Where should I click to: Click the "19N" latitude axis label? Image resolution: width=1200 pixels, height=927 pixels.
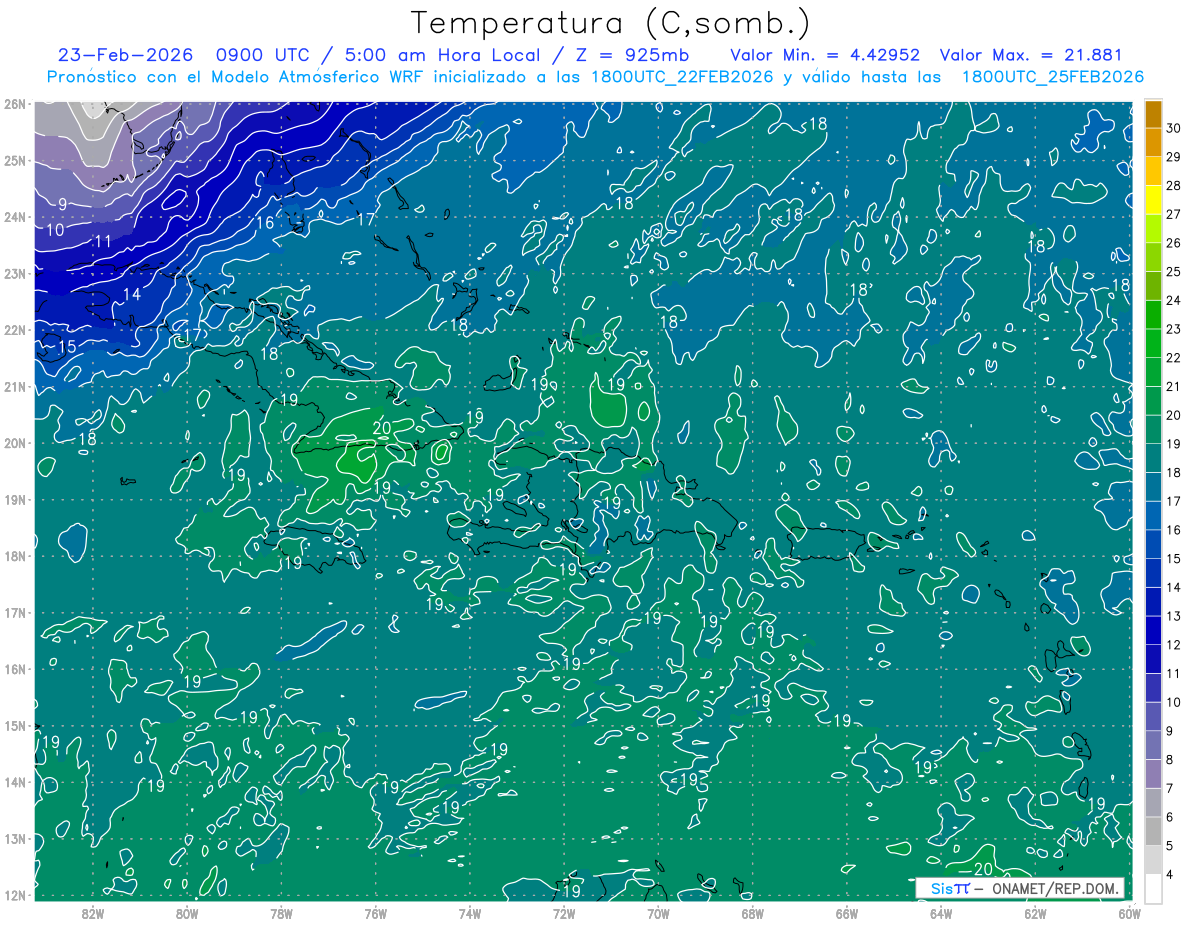pyautogui.click(x=14, y=499)
